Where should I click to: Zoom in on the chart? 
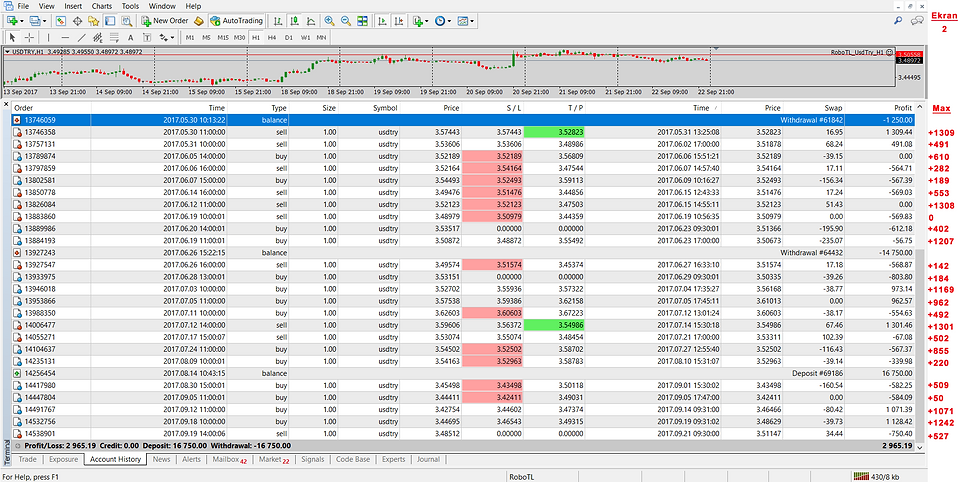coord(329,21)
